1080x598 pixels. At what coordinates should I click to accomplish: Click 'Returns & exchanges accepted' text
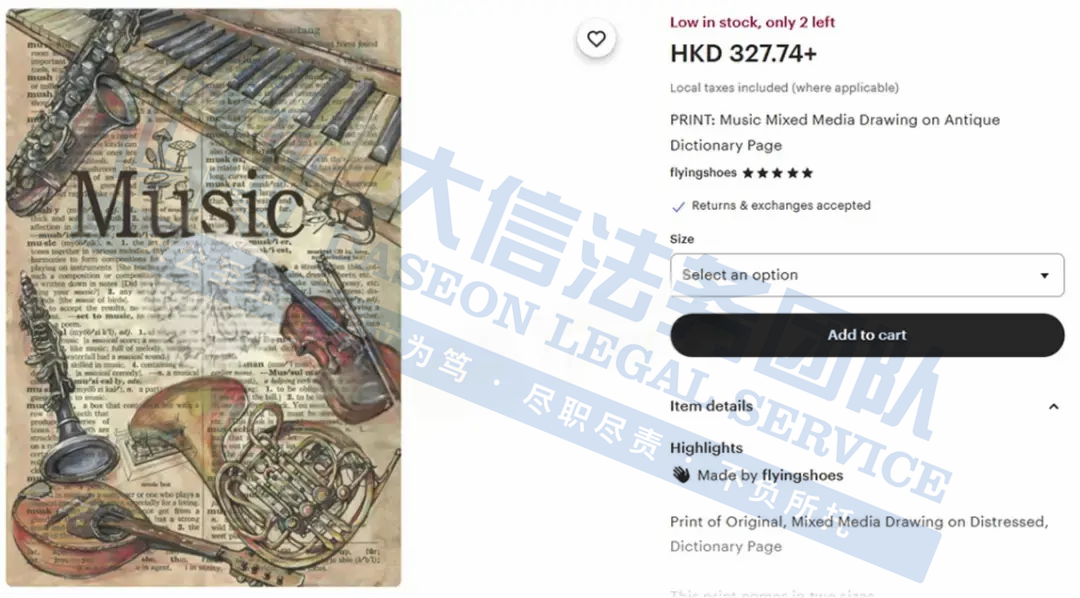tap(781, 205)
